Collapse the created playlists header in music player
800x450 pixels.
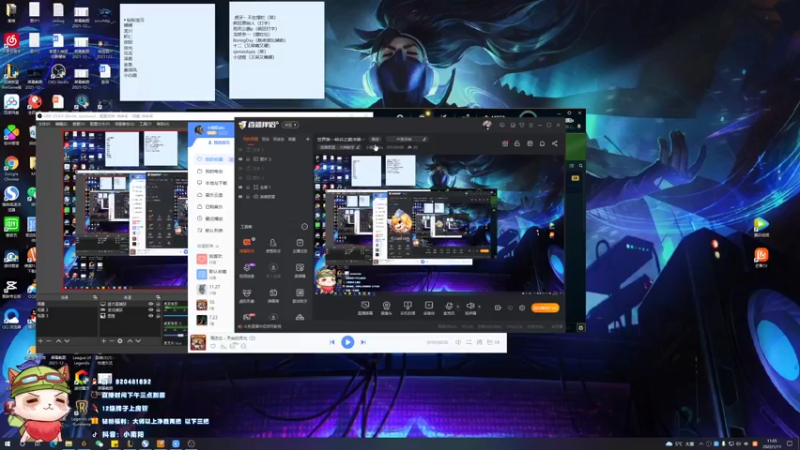(208, 246)
